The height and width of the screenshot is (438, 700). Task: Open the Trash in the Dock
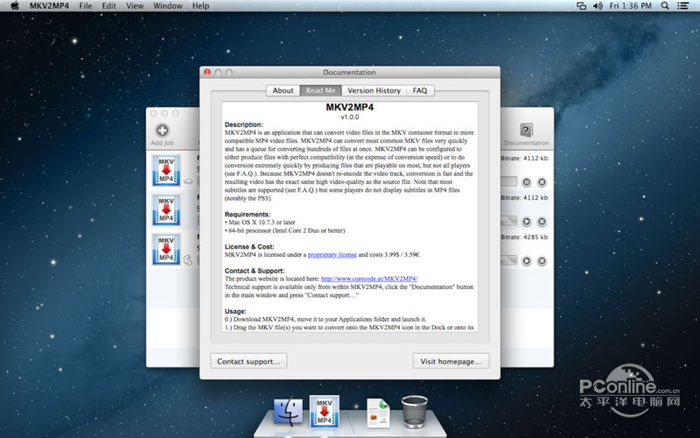[x=414, y=412]
